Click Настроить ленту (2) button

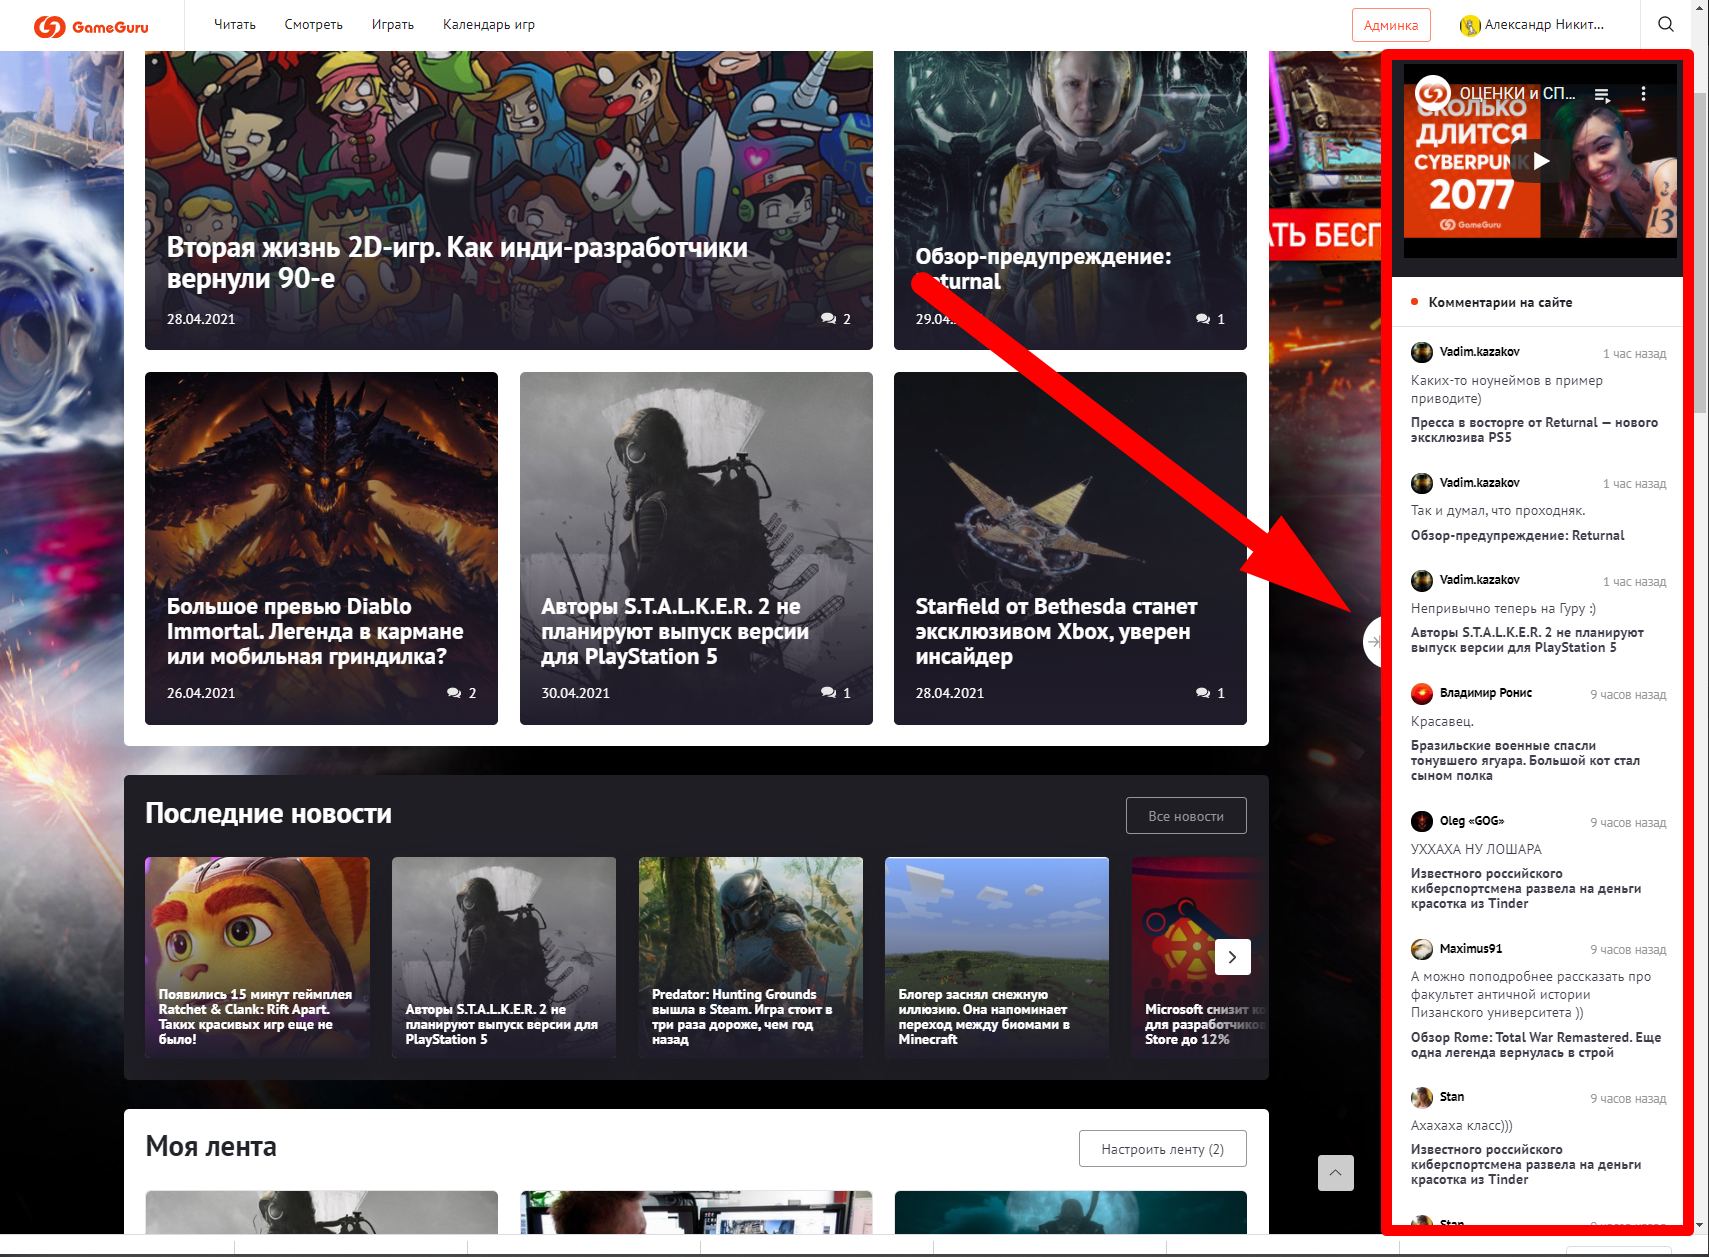point(1163,1149)
